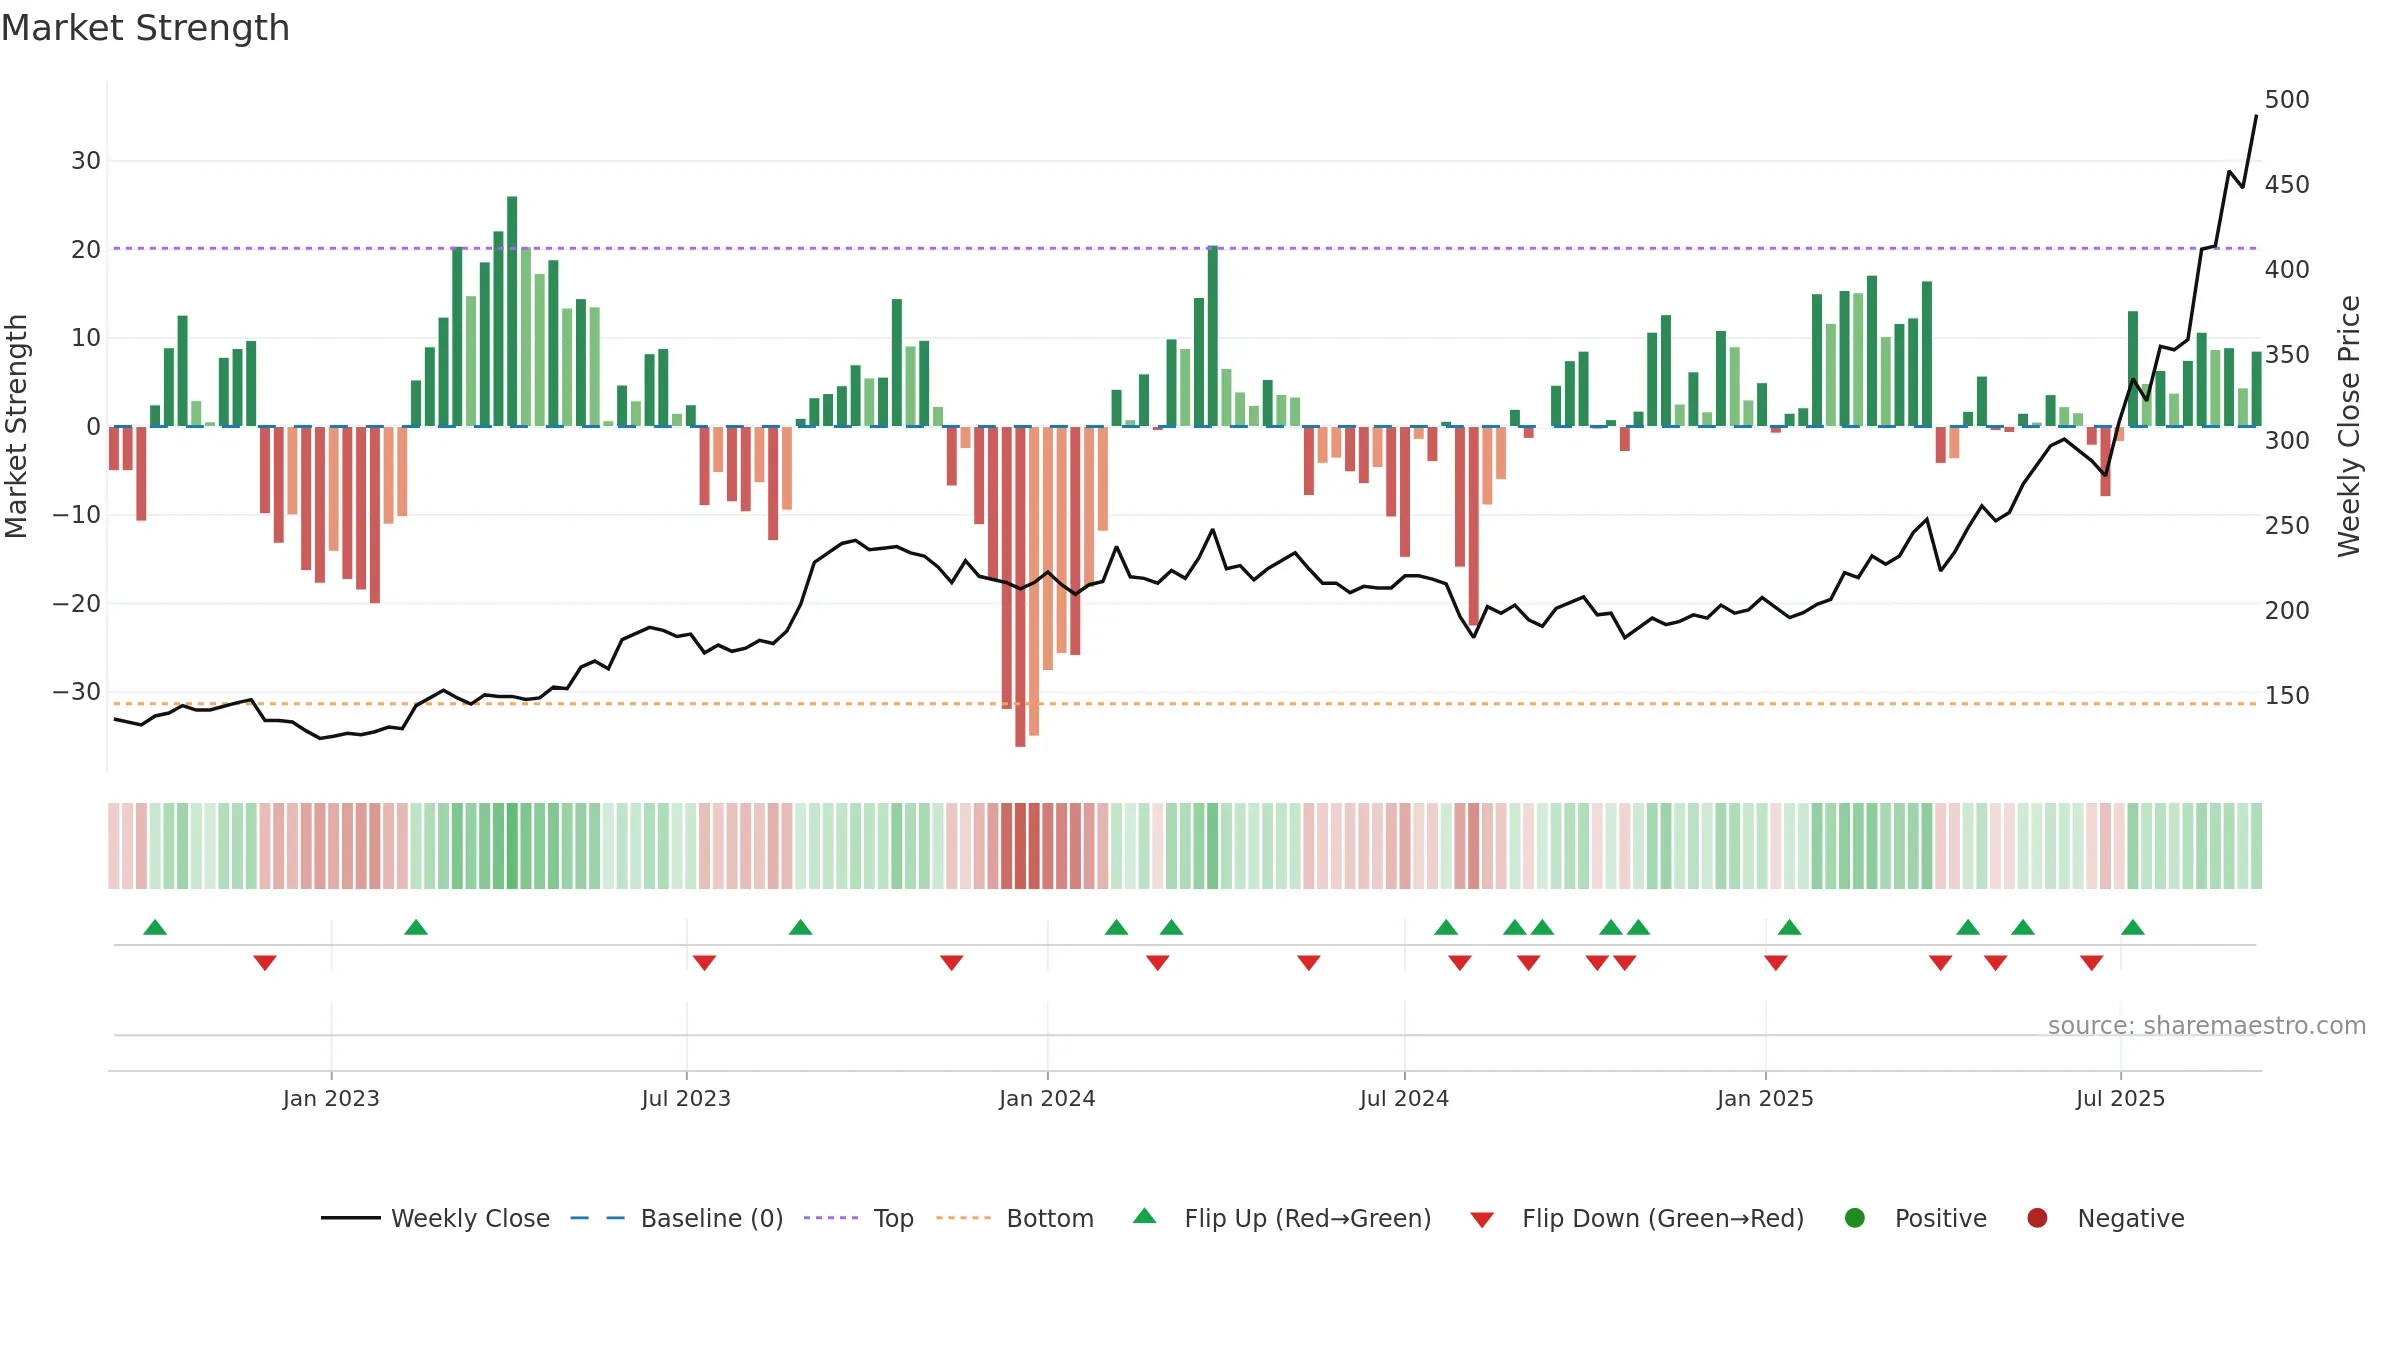Toggle the Flip Up (Red→Green) legend entry

point(1282,1218)
